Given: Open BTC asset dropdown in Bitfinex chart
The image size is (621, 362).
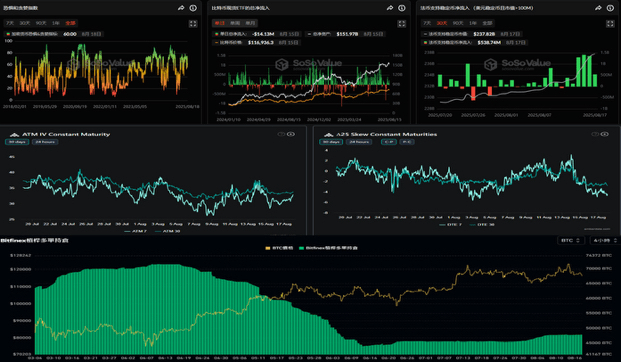Looking at the screenshot, I should click(571, 240).
